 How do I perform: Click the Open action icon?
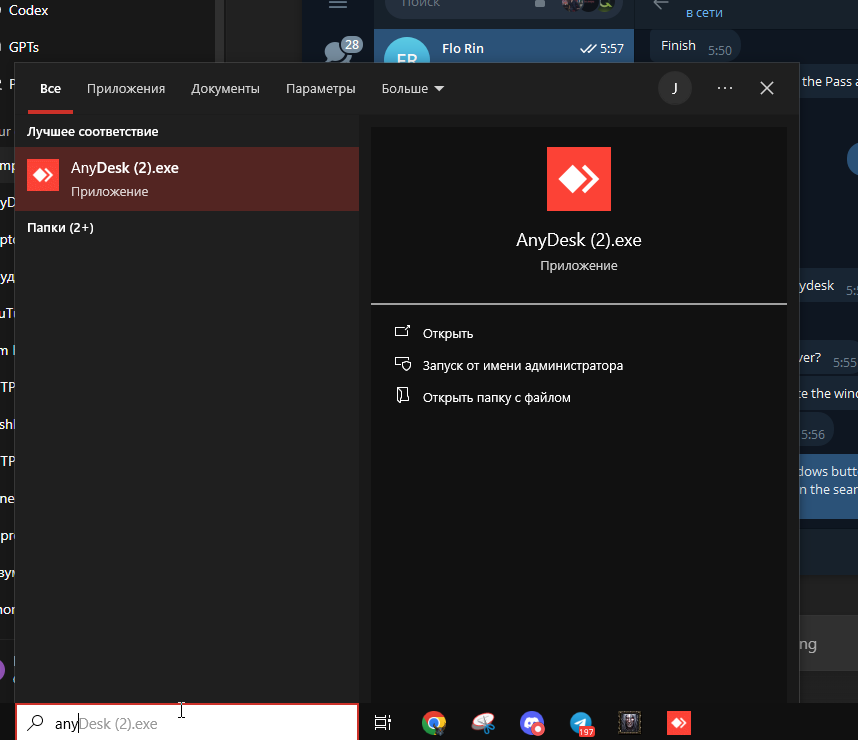[402, 331]
